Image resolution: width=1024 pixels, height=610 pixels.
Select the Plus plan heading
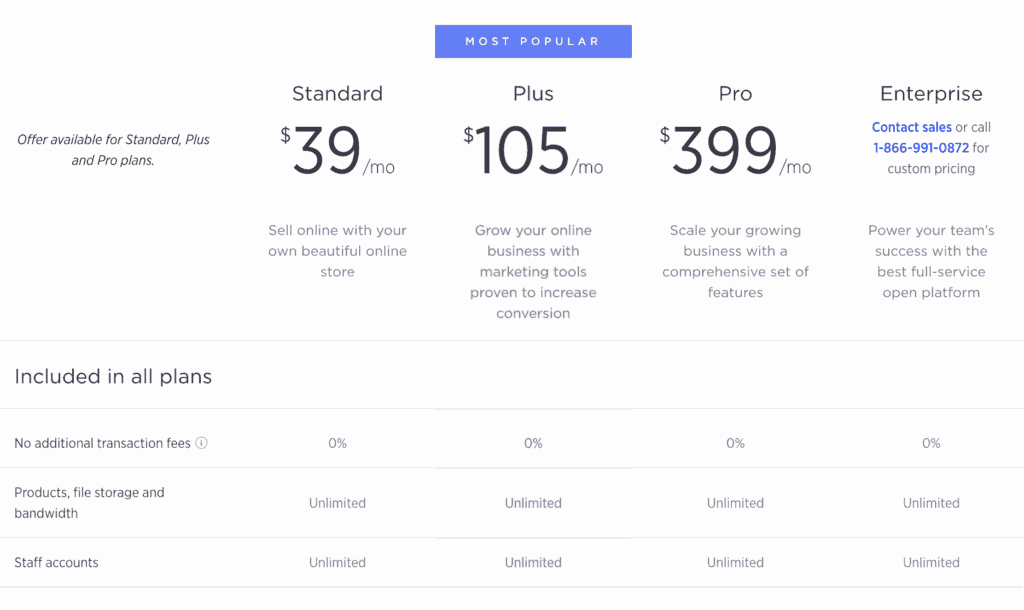tap(533, 93)
